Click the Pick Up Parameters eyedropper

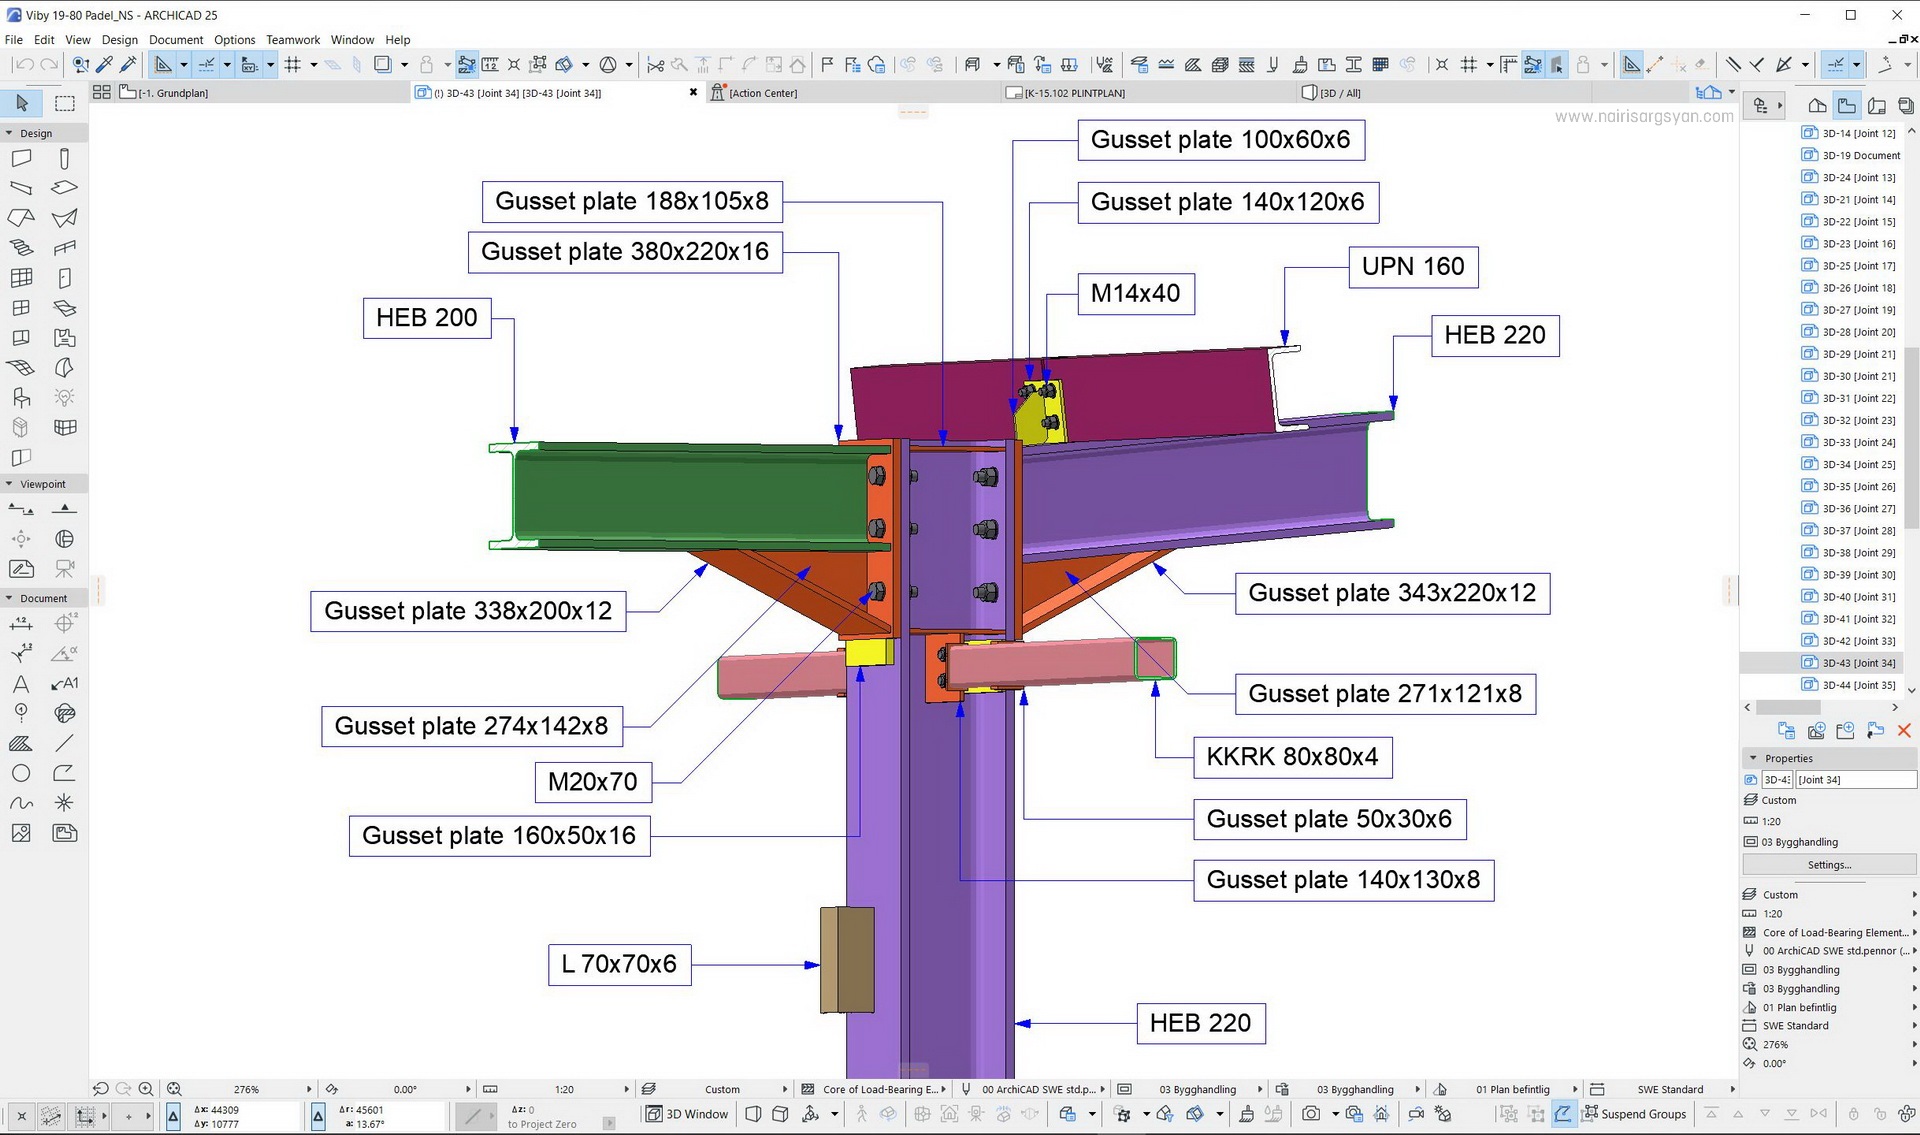click(x=104, y=65)
